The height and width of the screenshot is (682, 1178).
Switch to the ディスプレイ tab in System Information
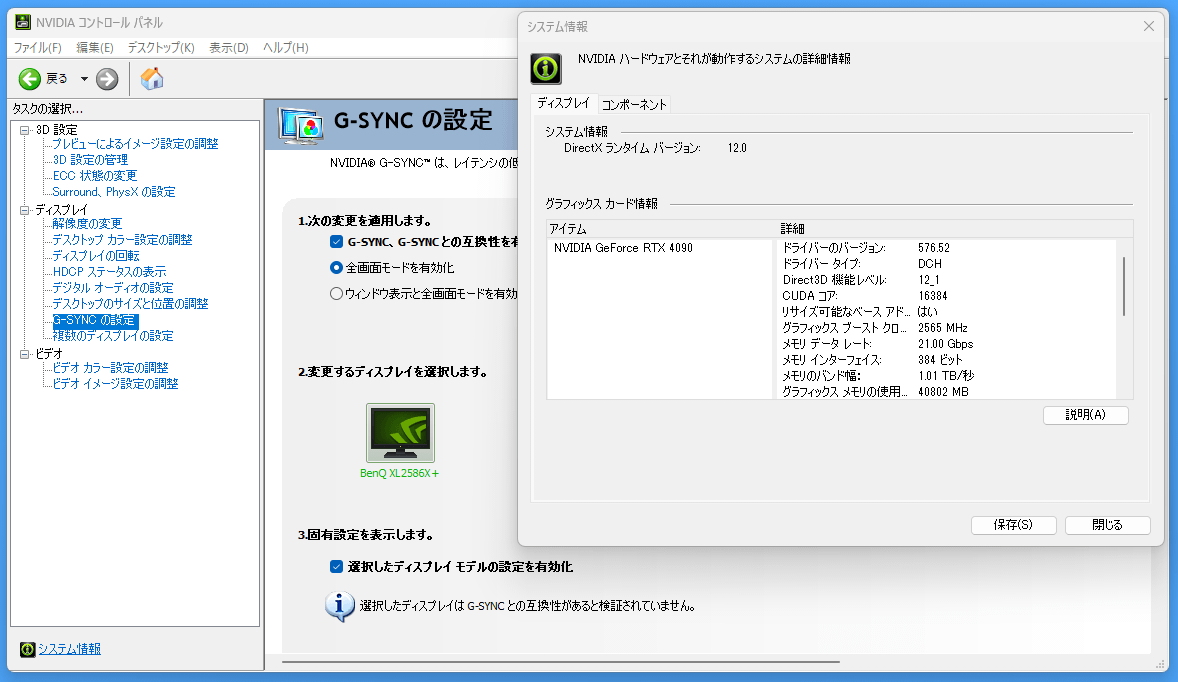[563, 104]
